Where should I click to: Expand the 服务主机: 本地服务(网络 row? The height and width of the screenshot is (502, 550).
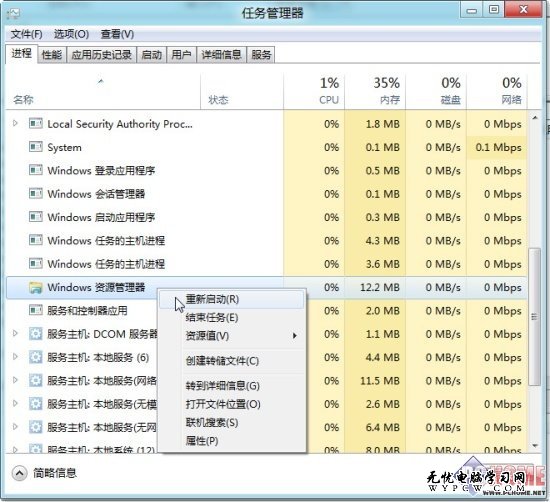pos(15,380)
